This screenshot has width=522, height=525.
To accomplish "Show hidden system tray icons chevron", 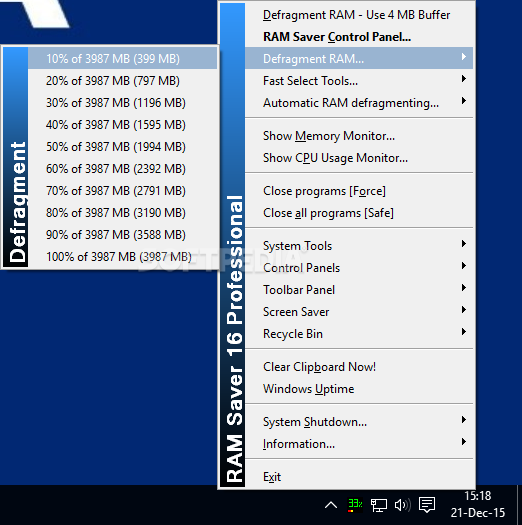I will [x=331, y=505].
